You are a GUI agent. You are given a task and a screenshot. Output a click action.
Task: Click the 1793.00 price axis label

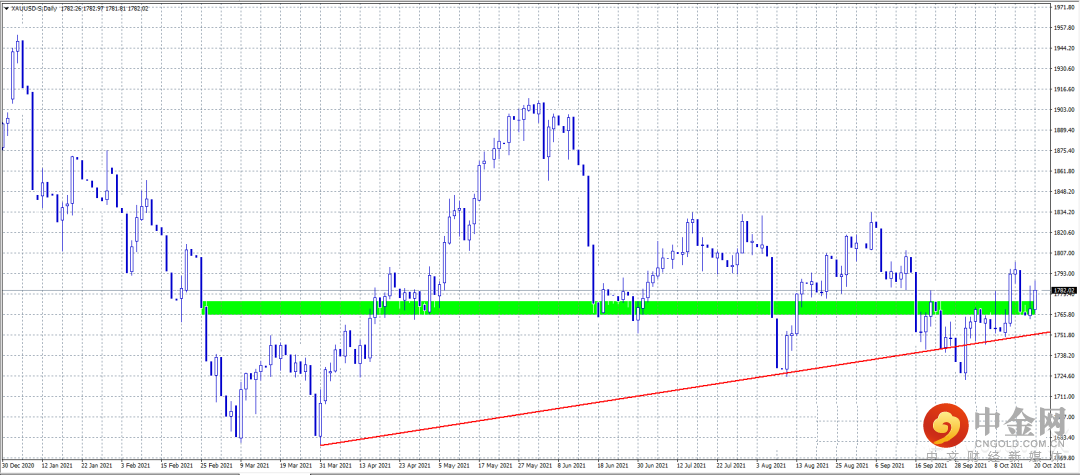pyautogui.click(x=1065, y=274)
